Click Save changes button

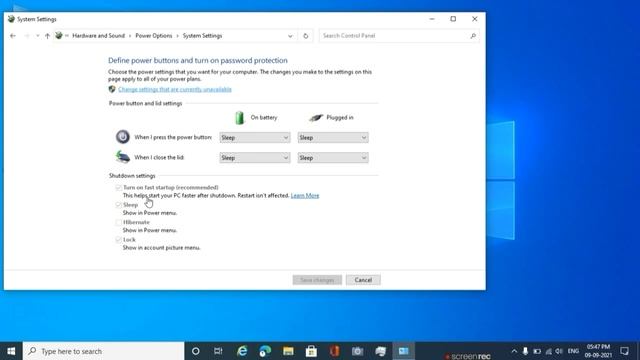pyautogui.click(x=317, y=280)
